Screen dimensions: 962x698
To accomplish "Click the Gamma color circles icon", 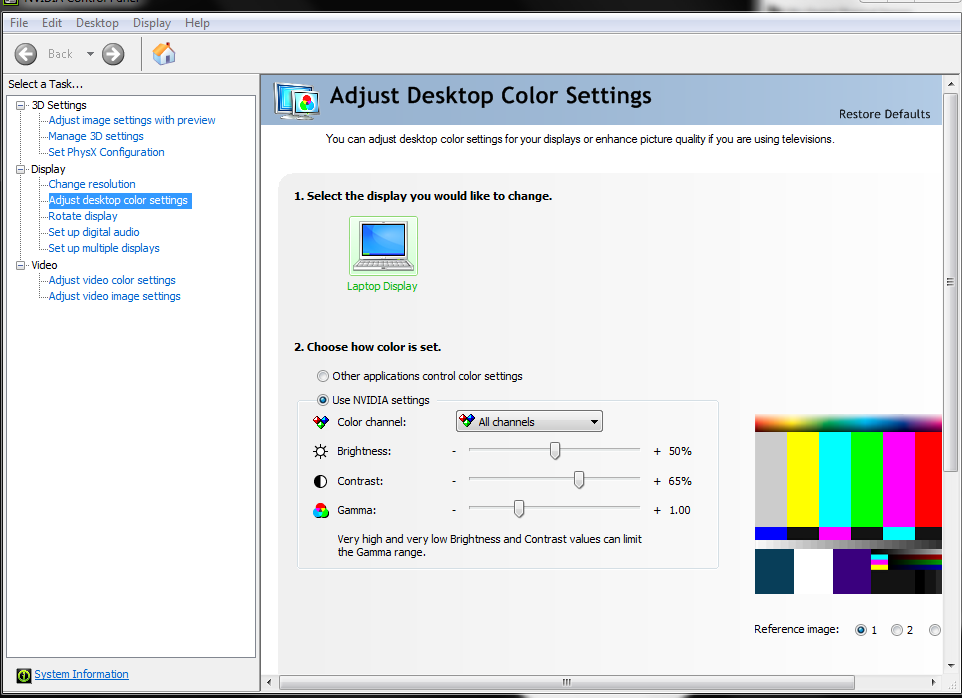I will 321,510.
